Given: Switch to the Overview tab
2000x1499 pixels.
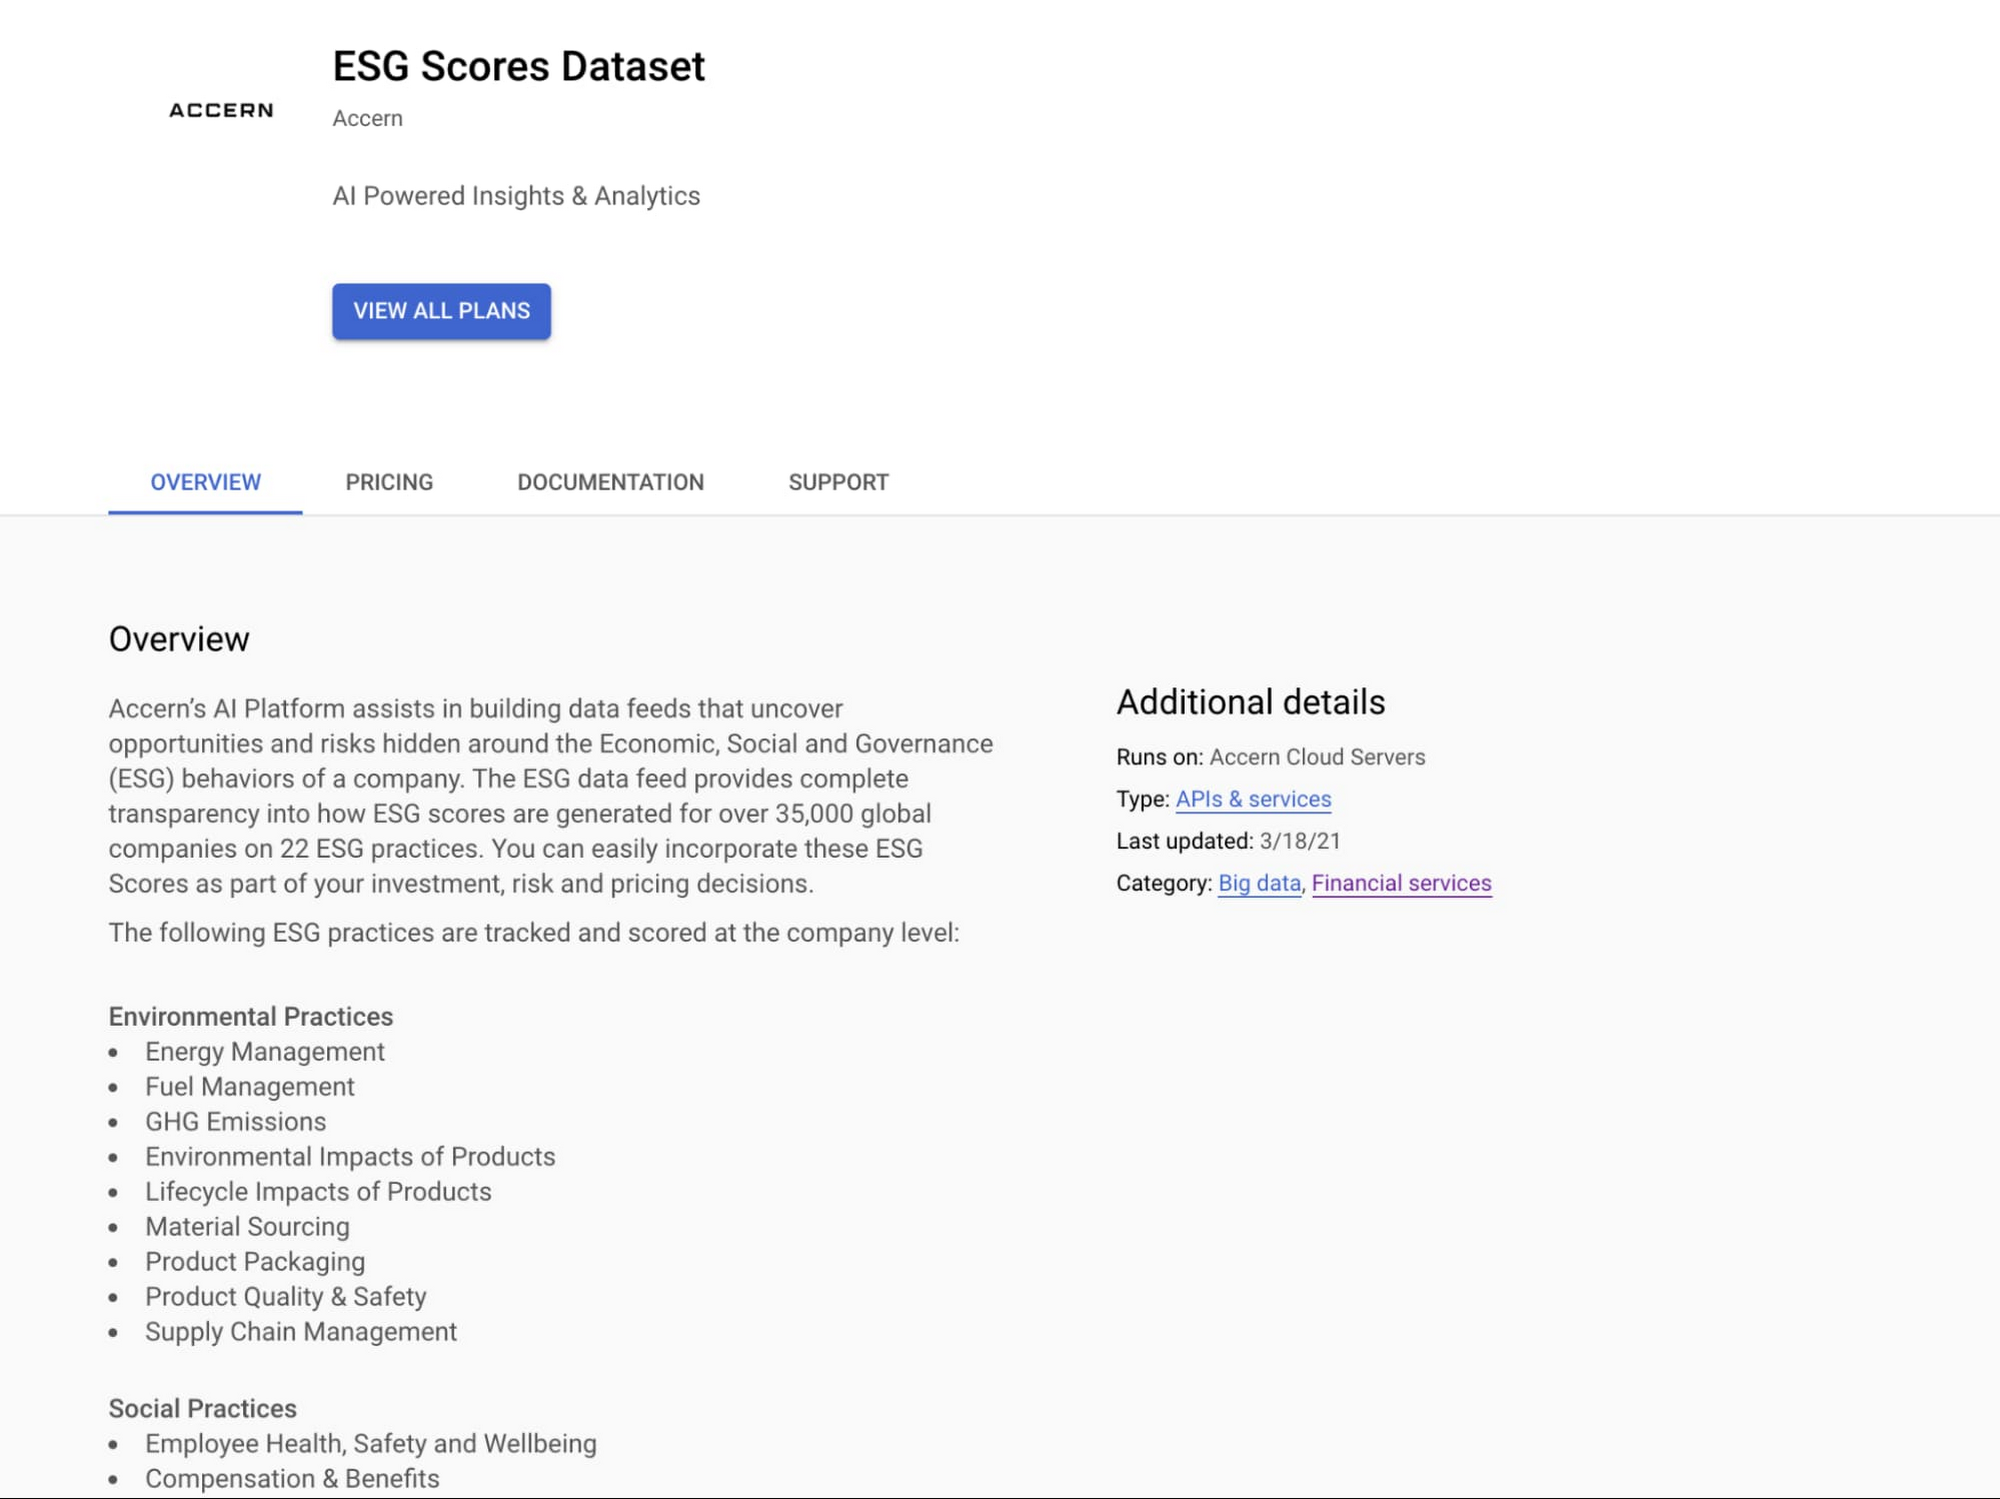Looking at the screenshot, I should tap(205, 482).
